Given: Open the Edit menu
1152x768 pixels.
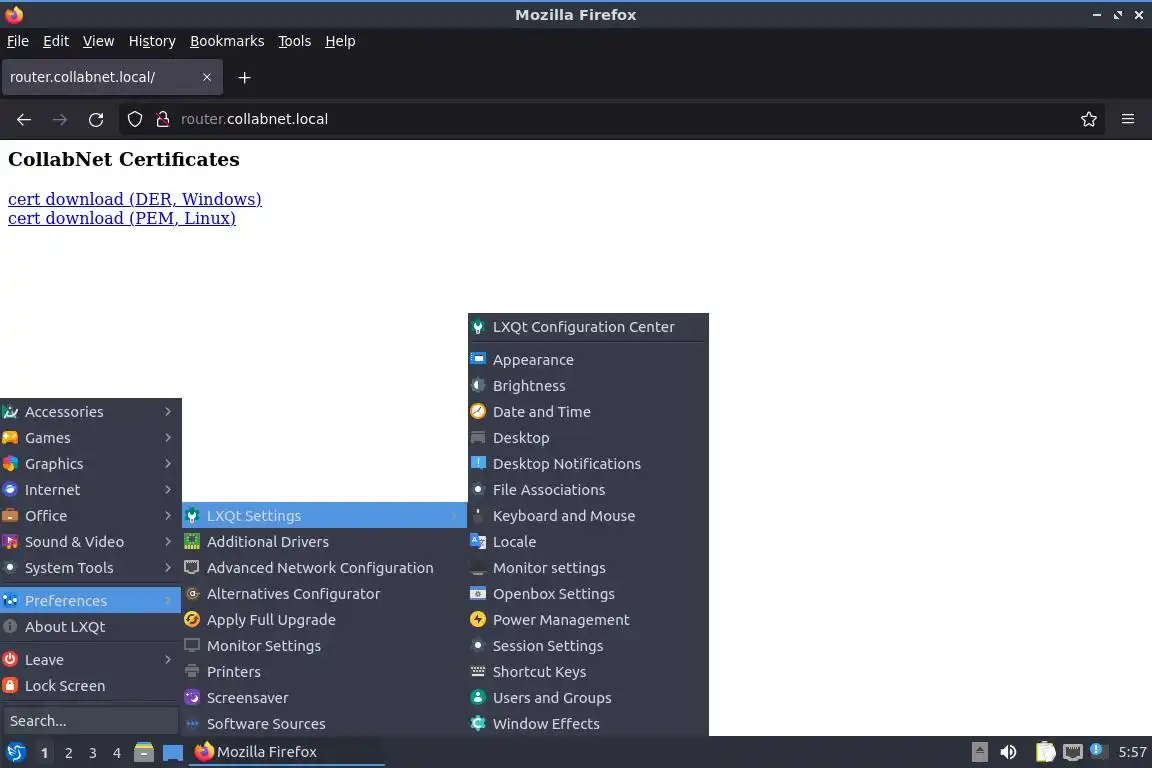Looking at the screenshot, I should (x=56, y=41).
